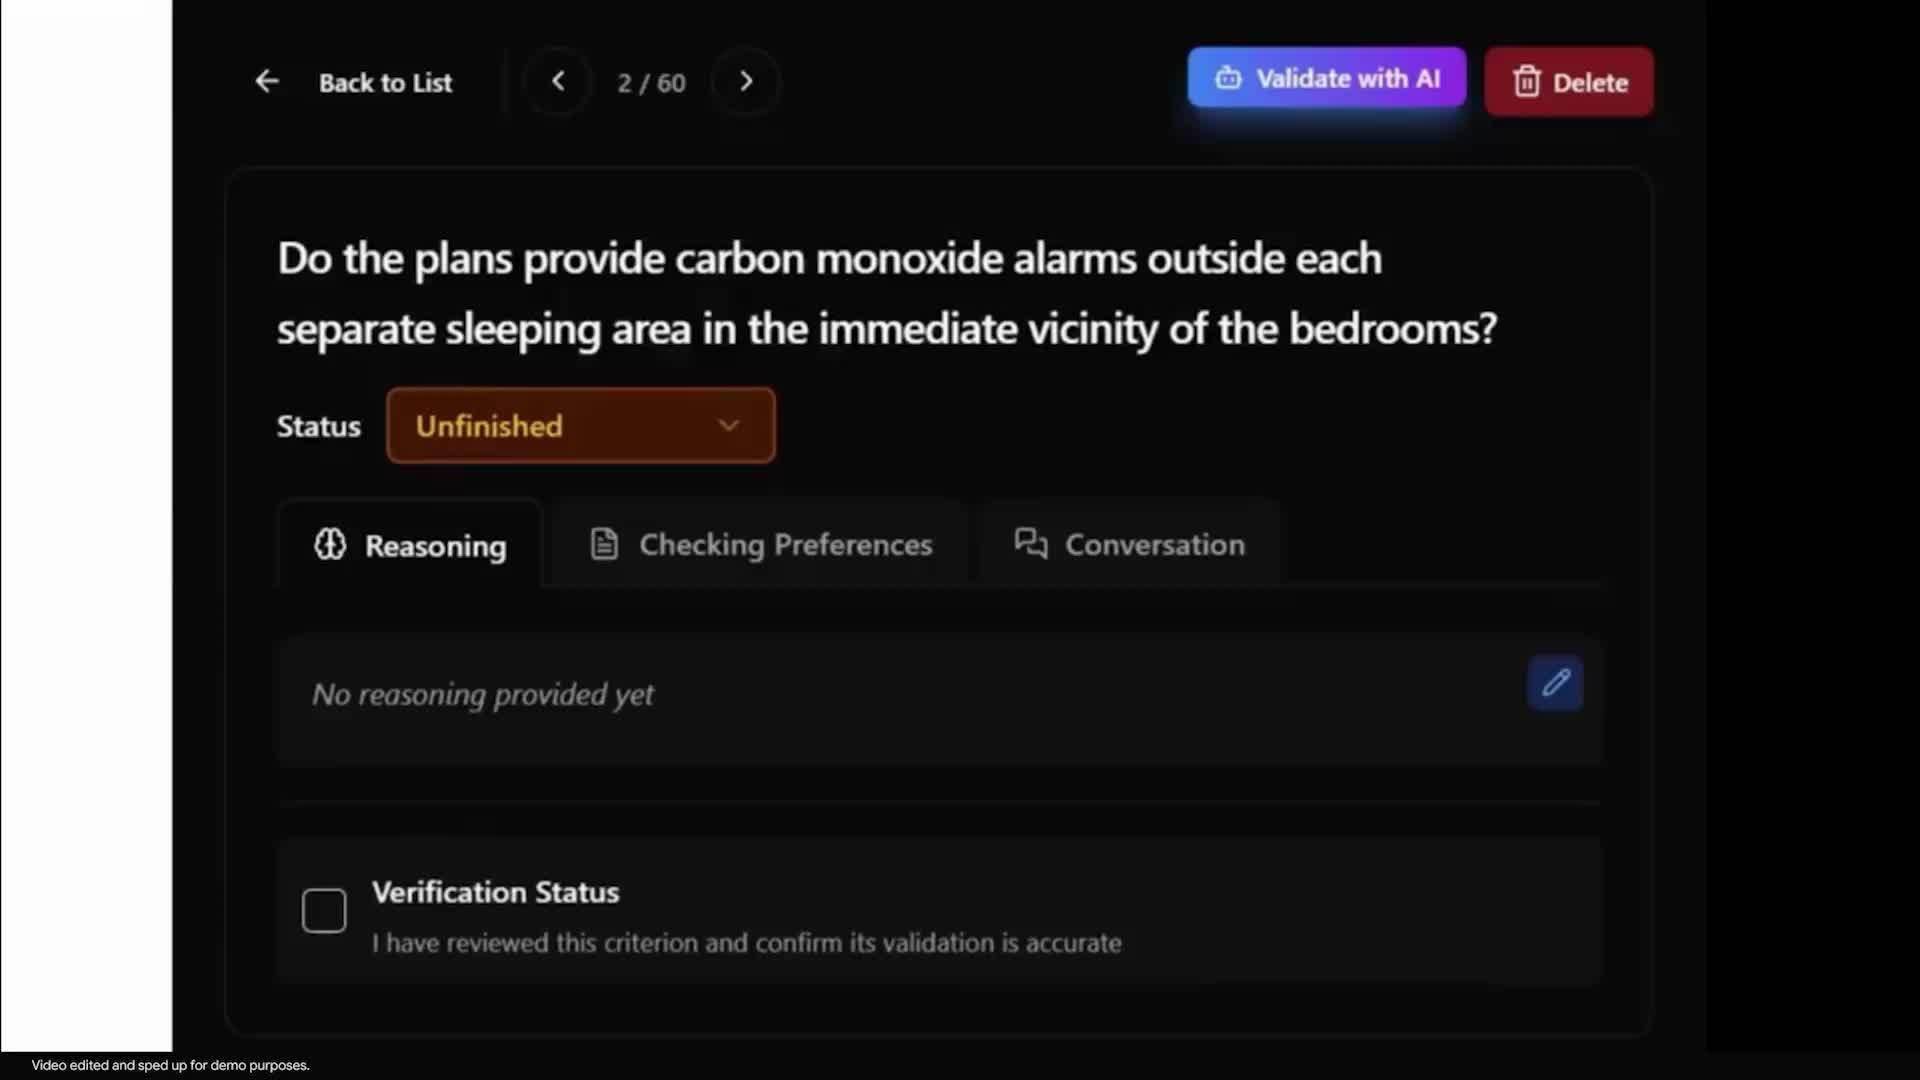The height and width of the screenshot is (1080, 1920).
Task: Click the back arrow icon
Action: (x=267, y=81)
